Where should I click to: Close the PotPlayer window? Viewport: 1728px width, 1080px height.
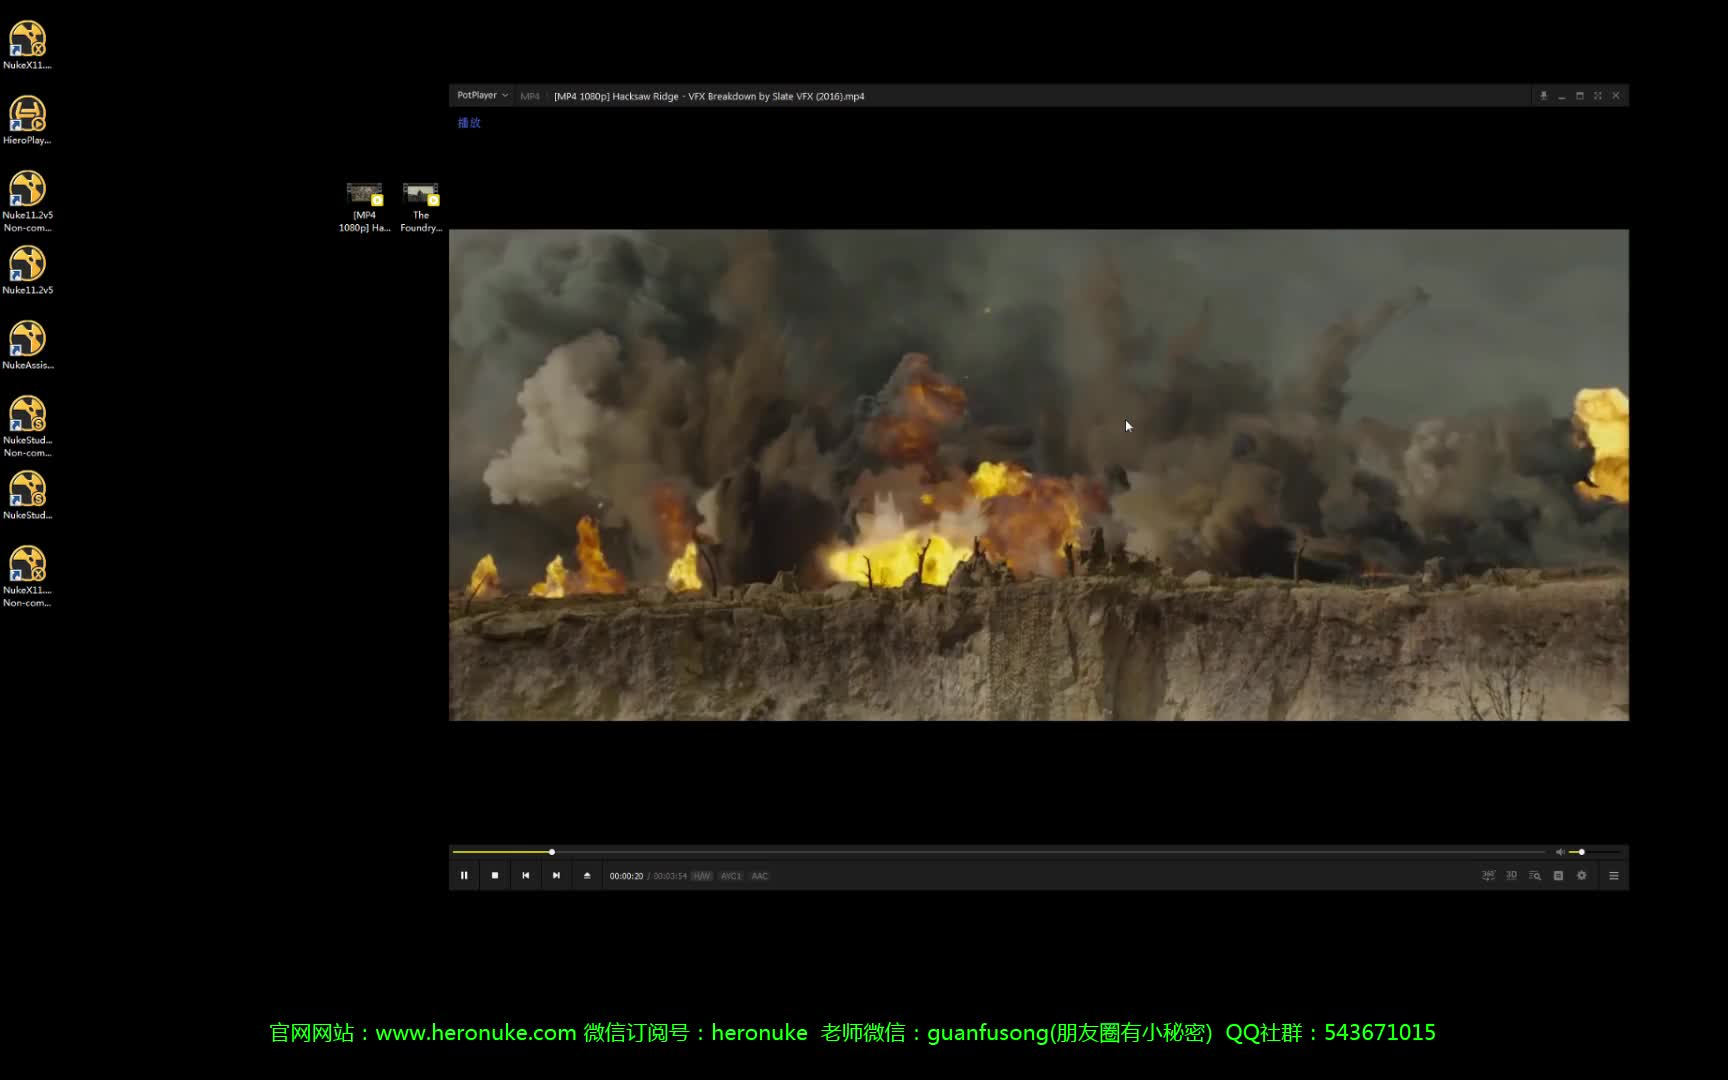[1616, 96]
